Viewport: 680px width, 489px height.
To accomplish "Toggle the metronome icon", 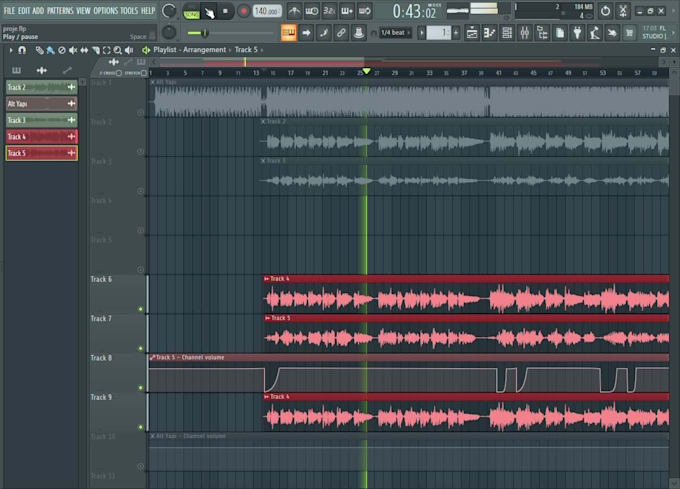I will pos(294,11).
